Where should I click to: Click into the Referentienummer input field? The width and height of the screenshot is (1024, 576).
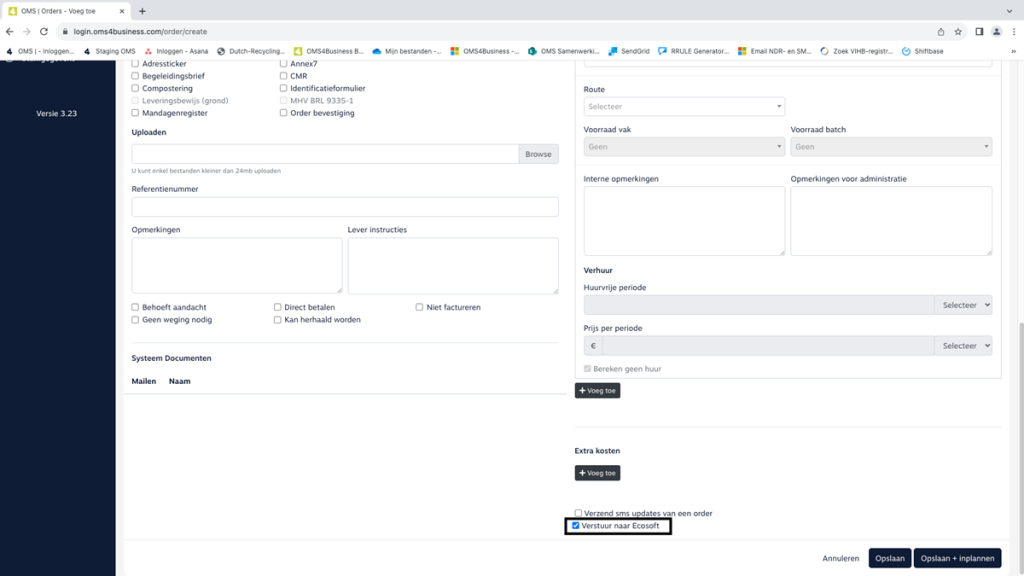[345, 207]
